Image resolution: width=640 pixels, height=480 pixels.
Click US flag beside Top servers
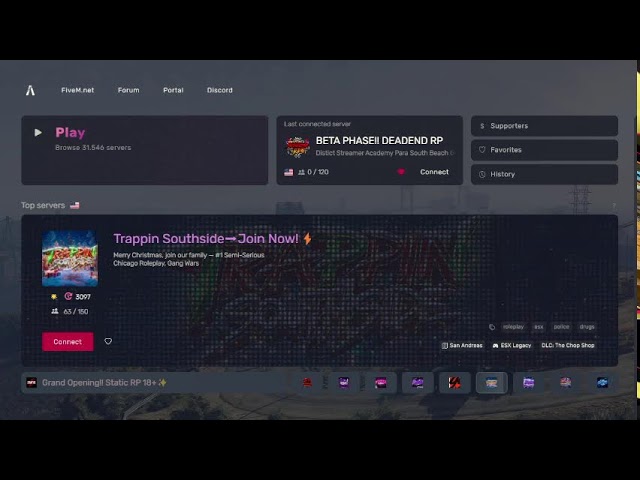(75, 205)
